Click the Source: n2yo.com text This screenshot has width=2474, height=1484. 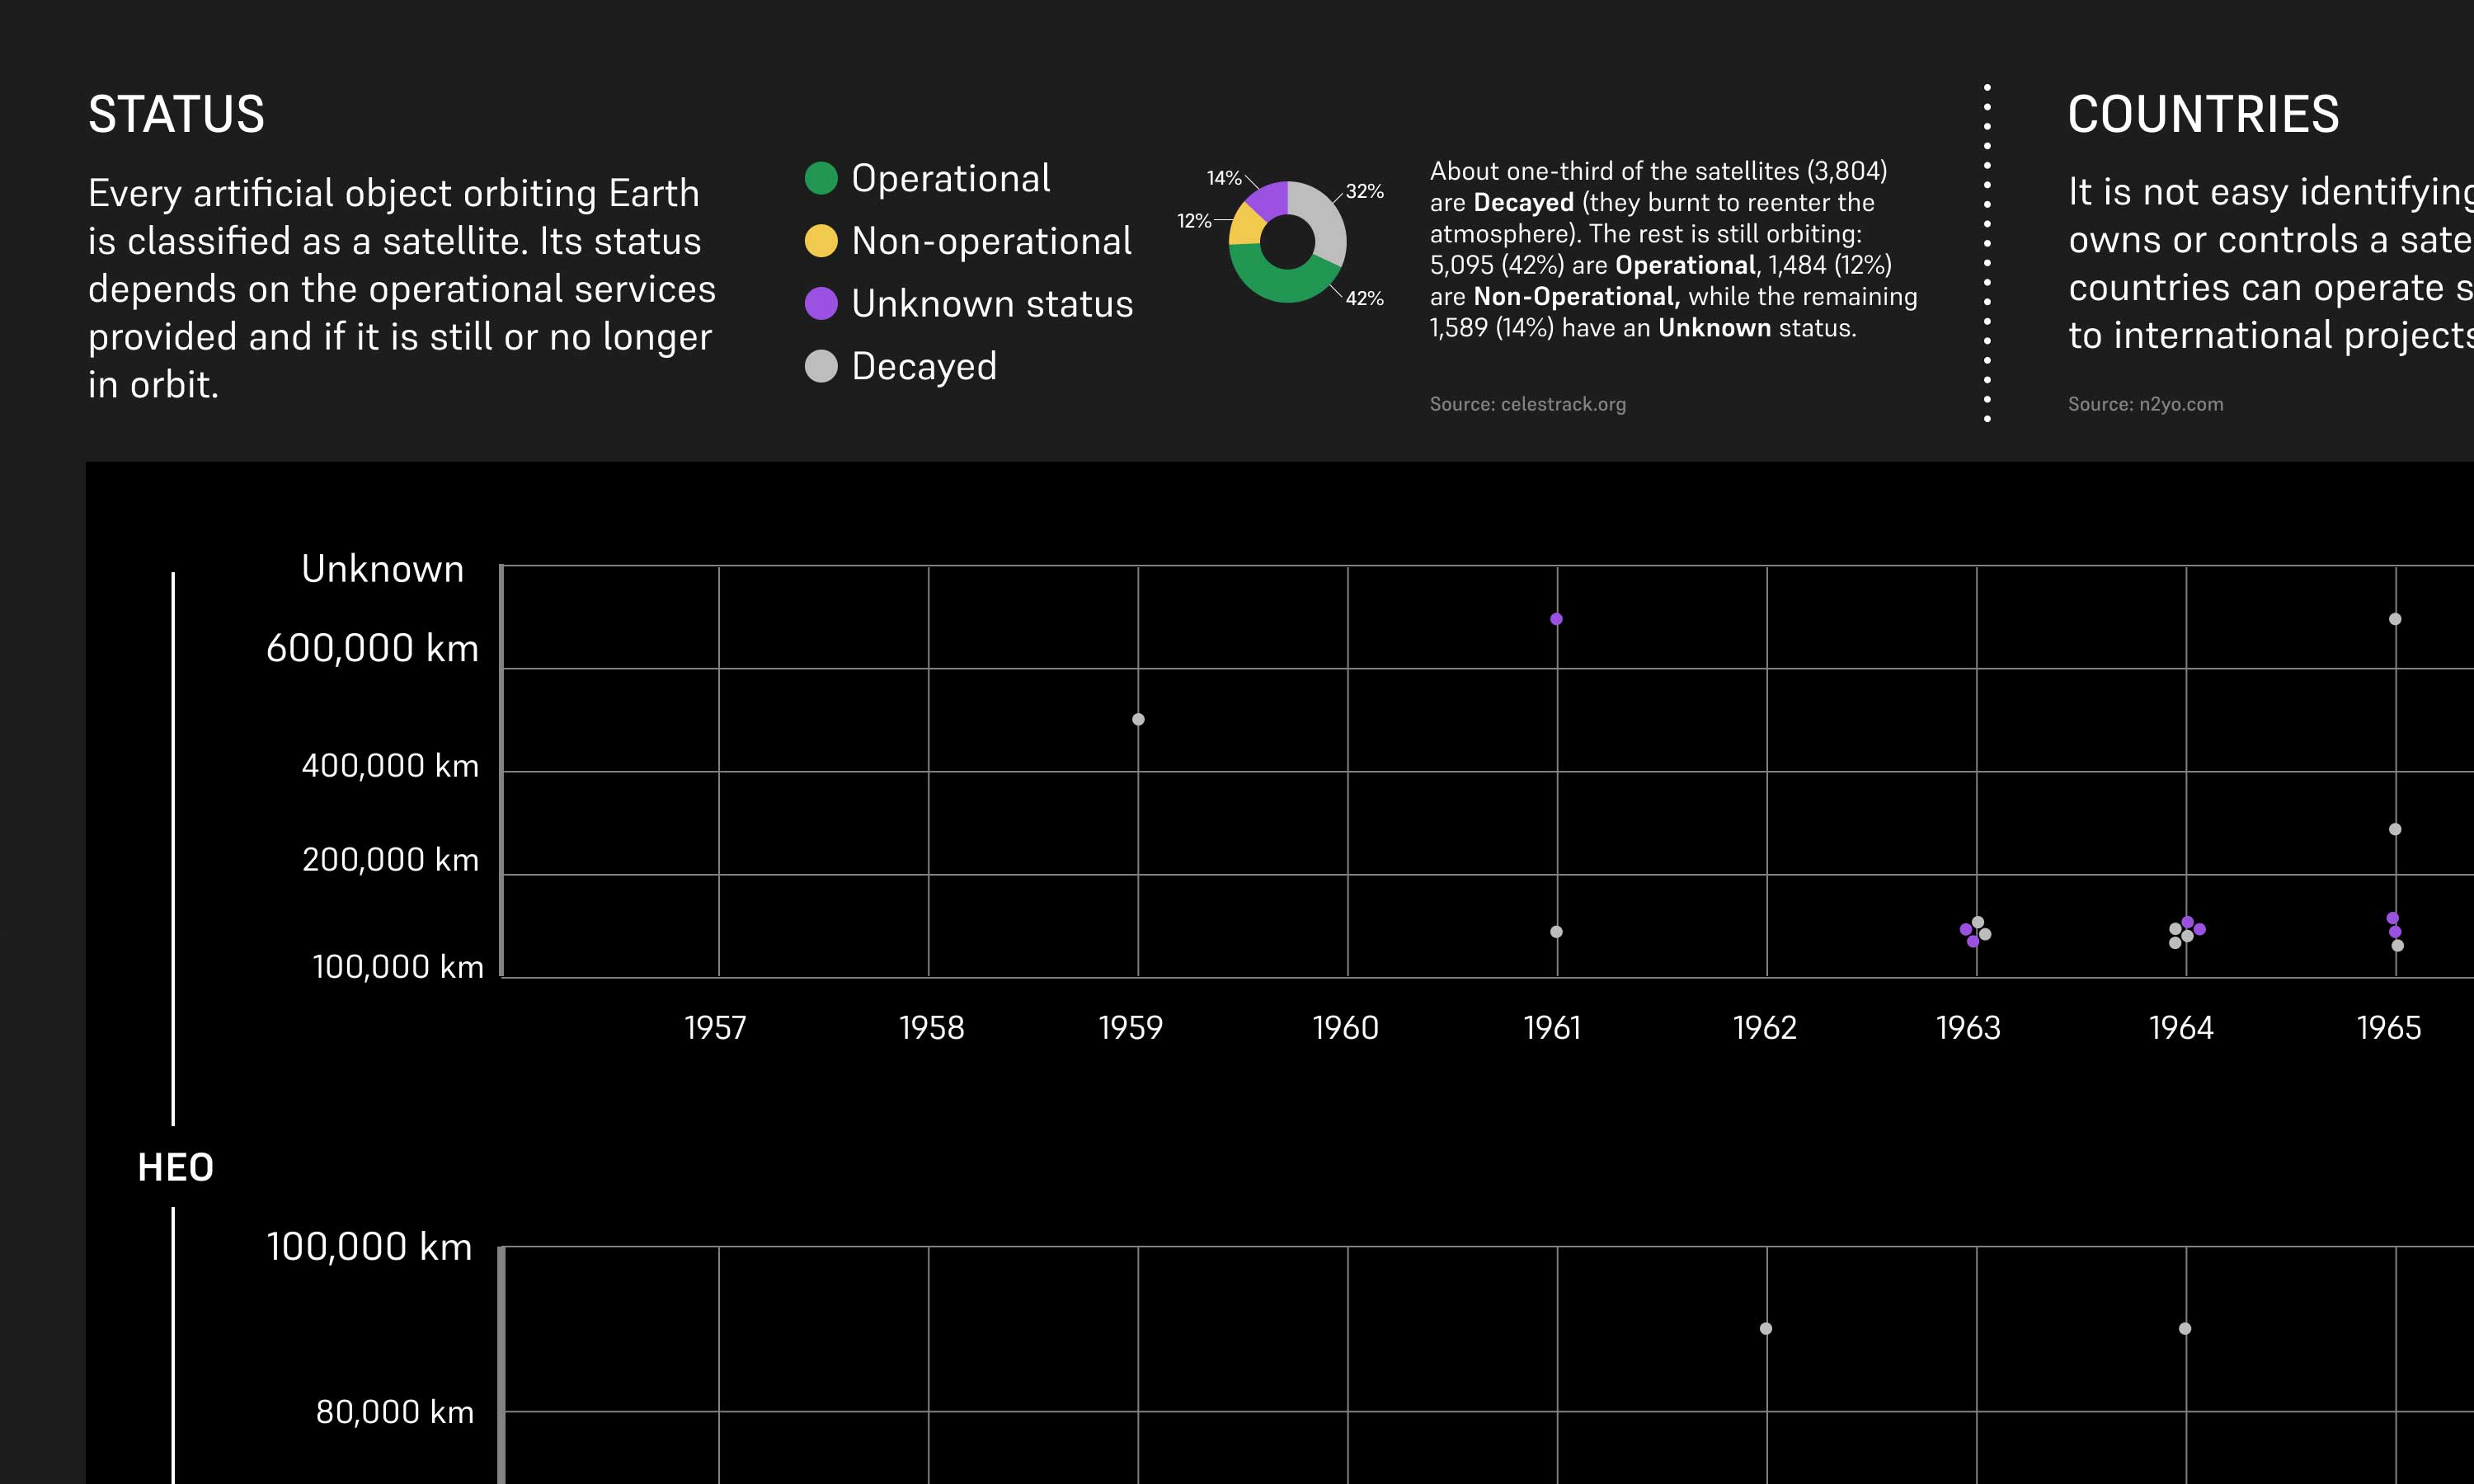tap(2145, 404)
